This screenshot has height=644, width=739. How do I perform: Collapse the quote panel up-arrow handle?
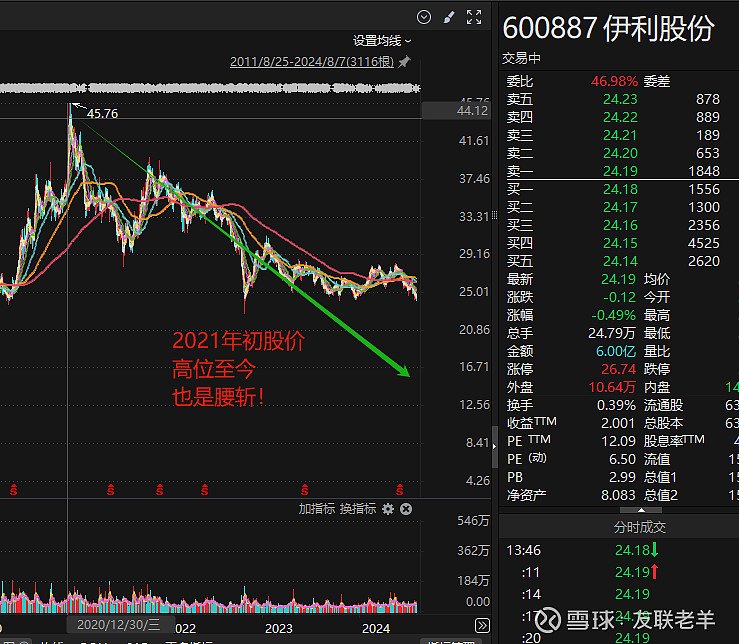pyautogui.click(x=641, y=510)
